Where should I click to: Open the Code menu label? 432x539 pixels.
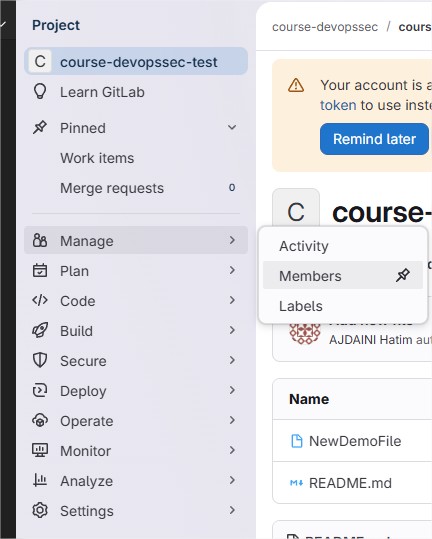point(78,301)
